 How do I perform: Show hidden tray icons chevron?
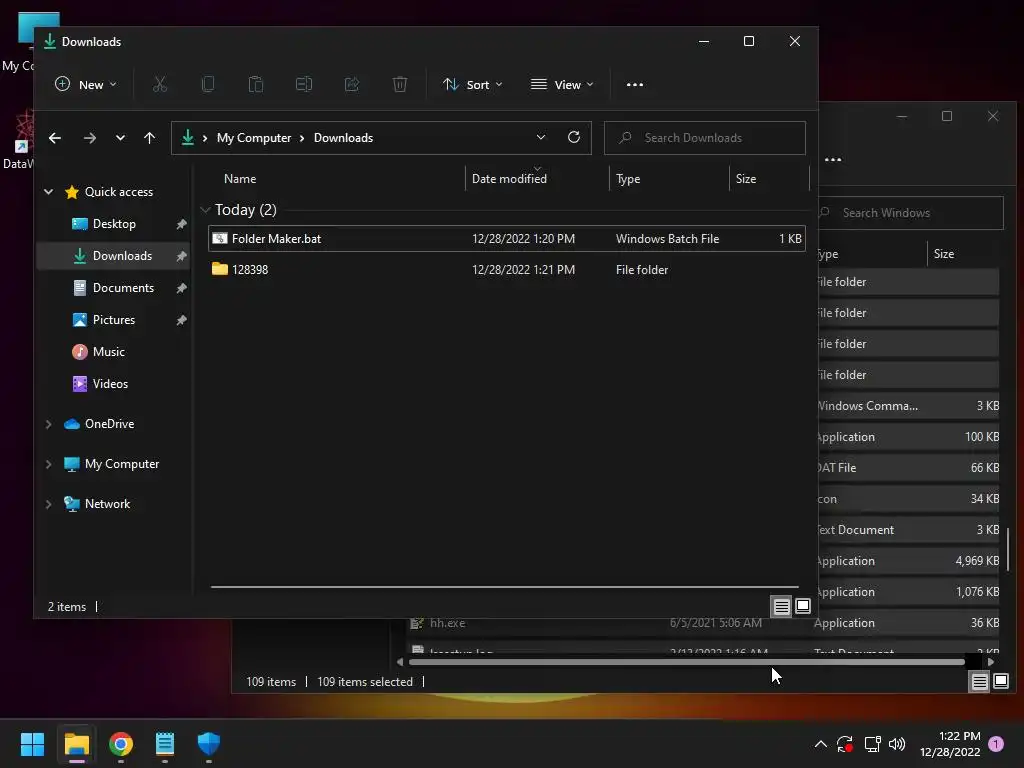(821, 744)
